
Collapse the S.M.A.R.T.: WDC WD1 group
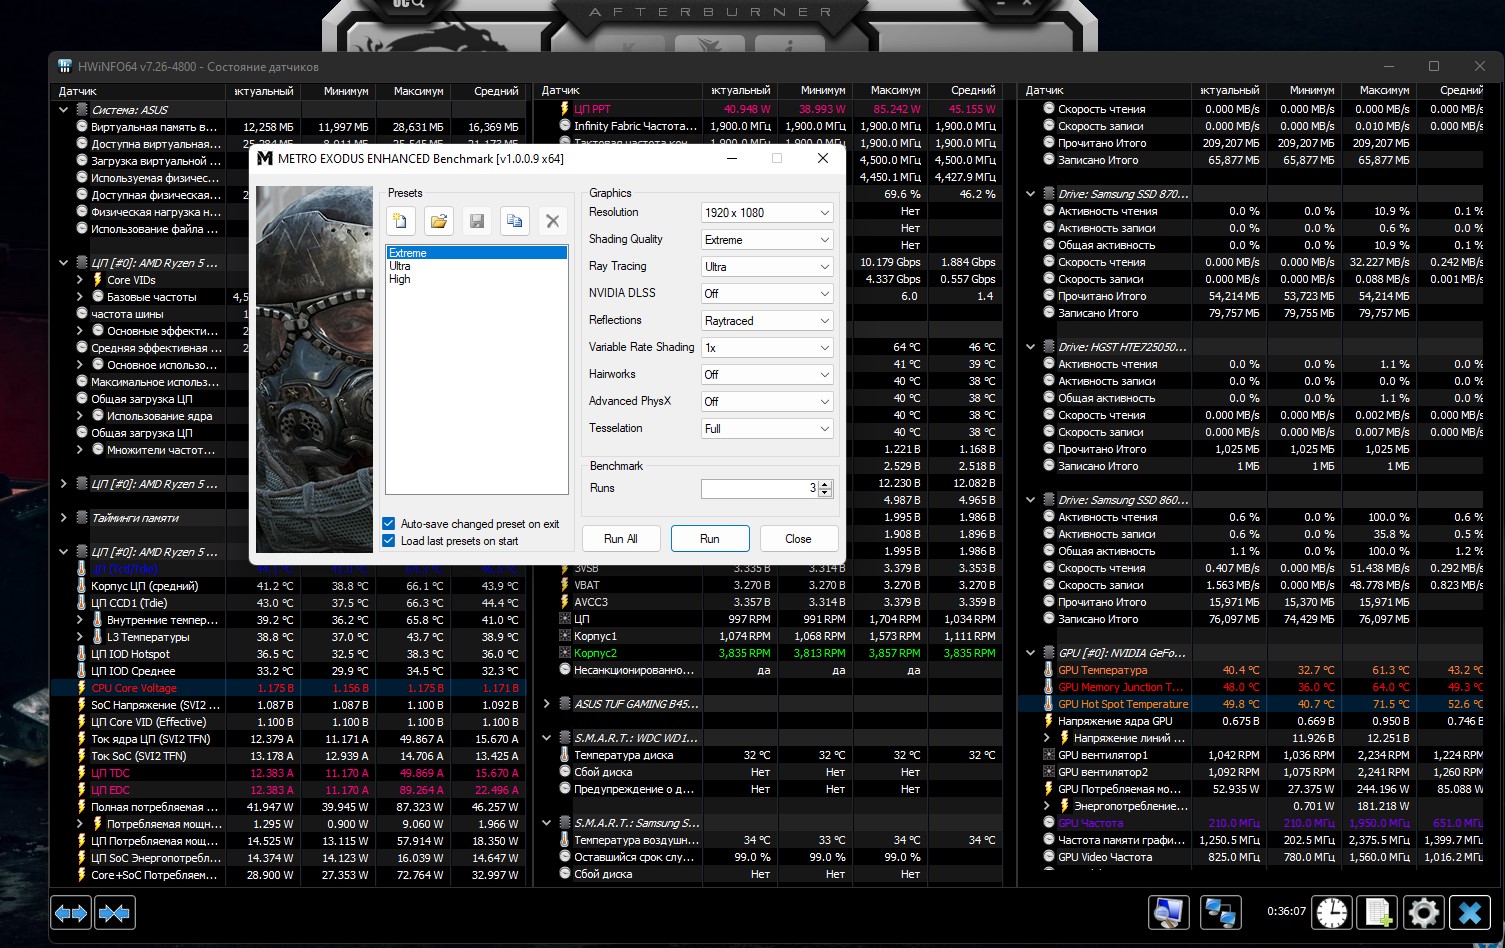tap(547, 738)
